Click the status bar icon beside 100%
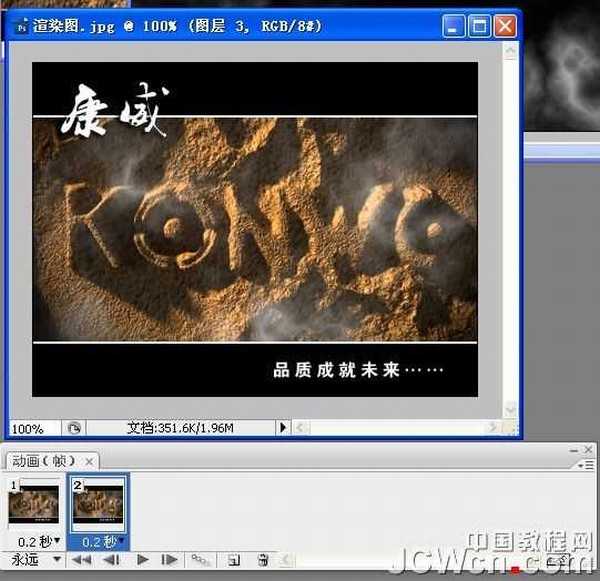The image size is (600, 581). 74,428
